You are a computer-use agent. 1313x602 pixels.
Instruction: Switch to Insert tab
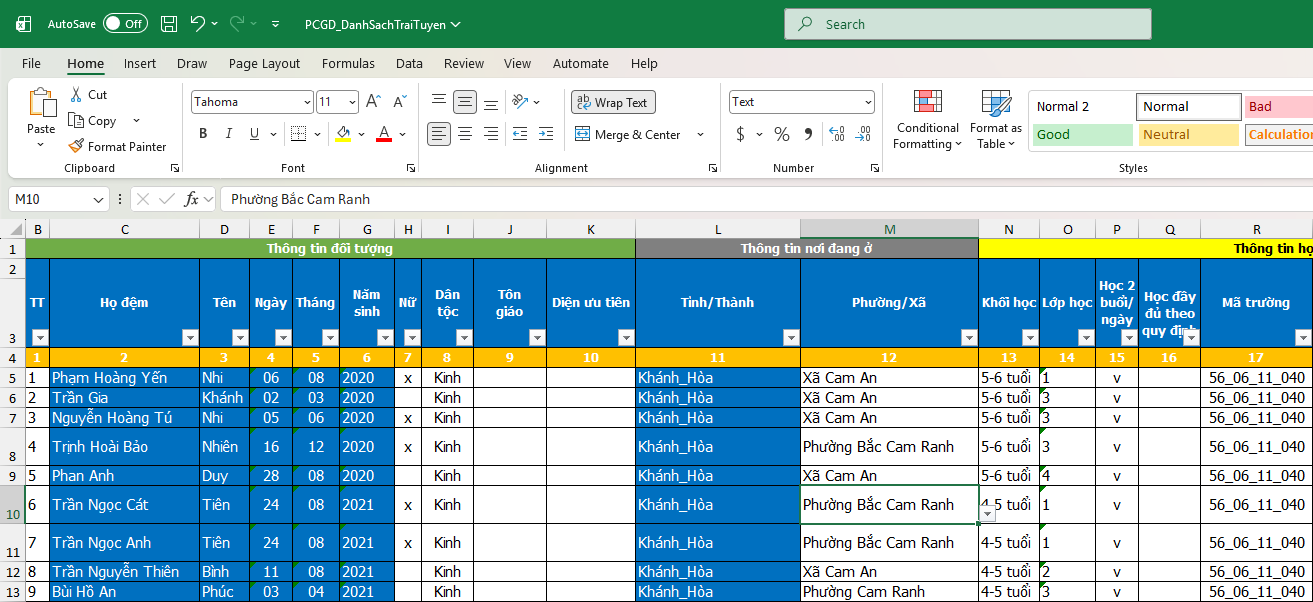pos(140,63)
